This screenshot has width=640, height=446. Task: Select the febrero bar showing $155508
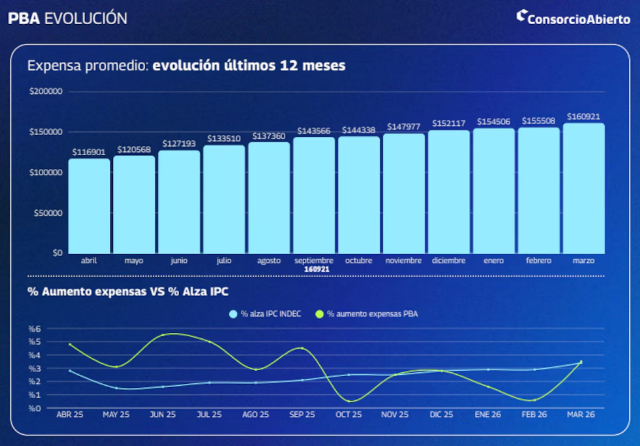[x=539, y=190]
